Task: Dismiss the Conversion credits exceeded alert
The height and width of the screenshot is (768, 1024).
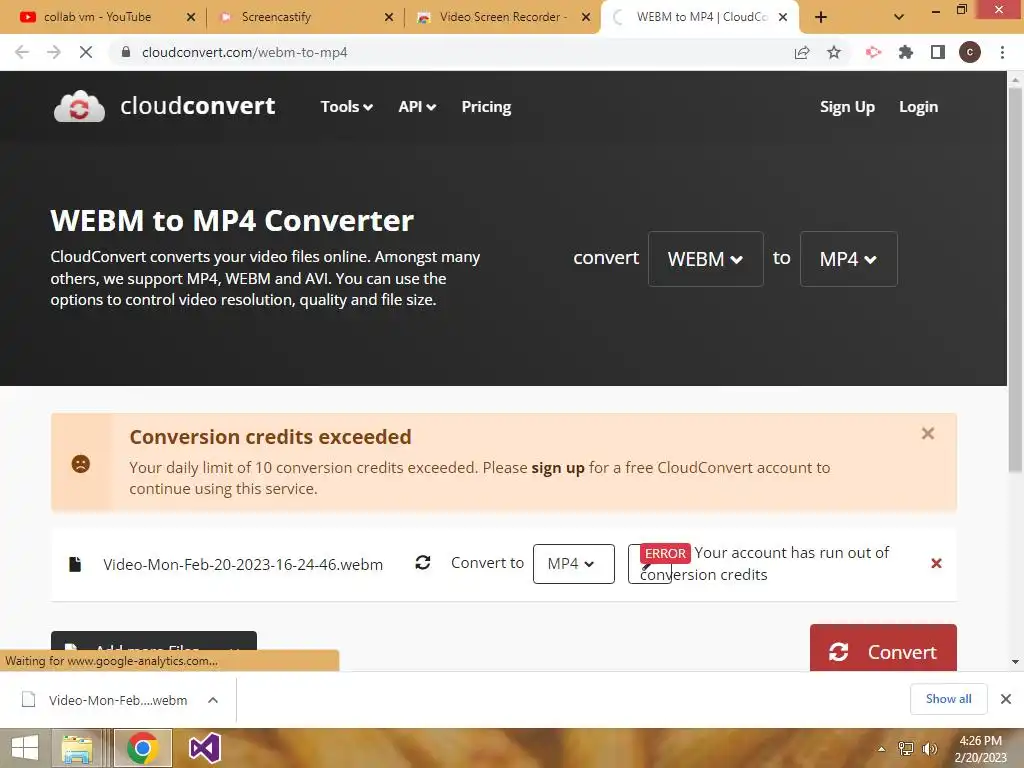Action: 927,433
